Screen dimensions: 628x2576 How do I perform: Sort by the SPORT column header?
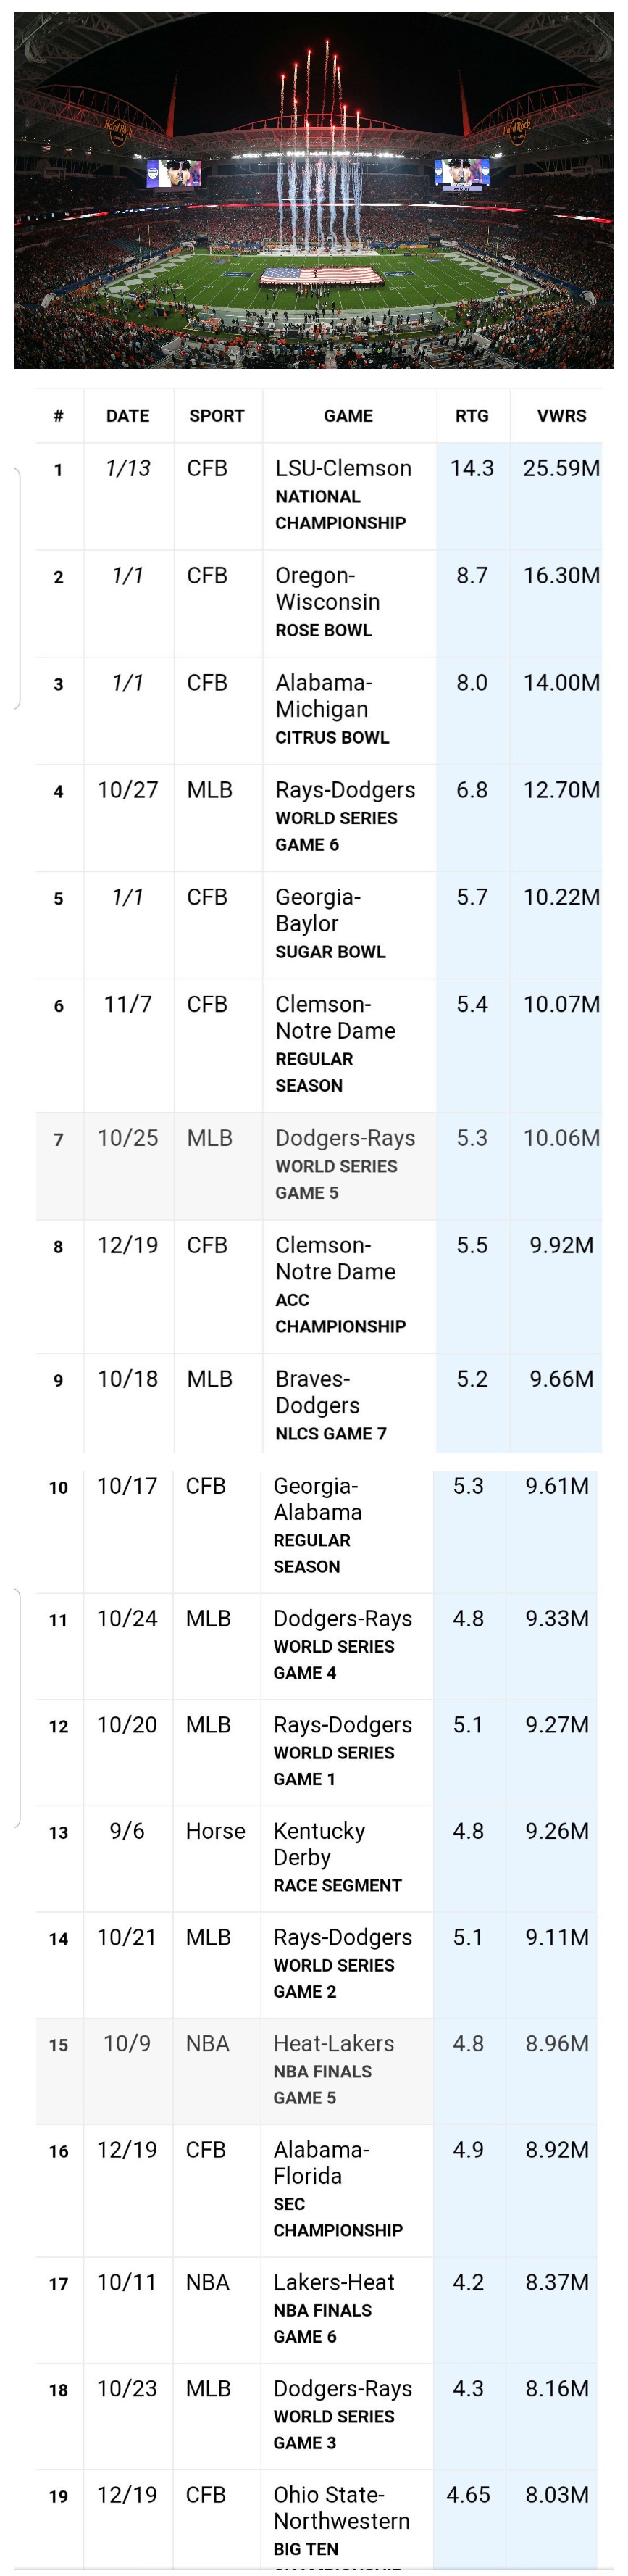(x=217, y=416)
